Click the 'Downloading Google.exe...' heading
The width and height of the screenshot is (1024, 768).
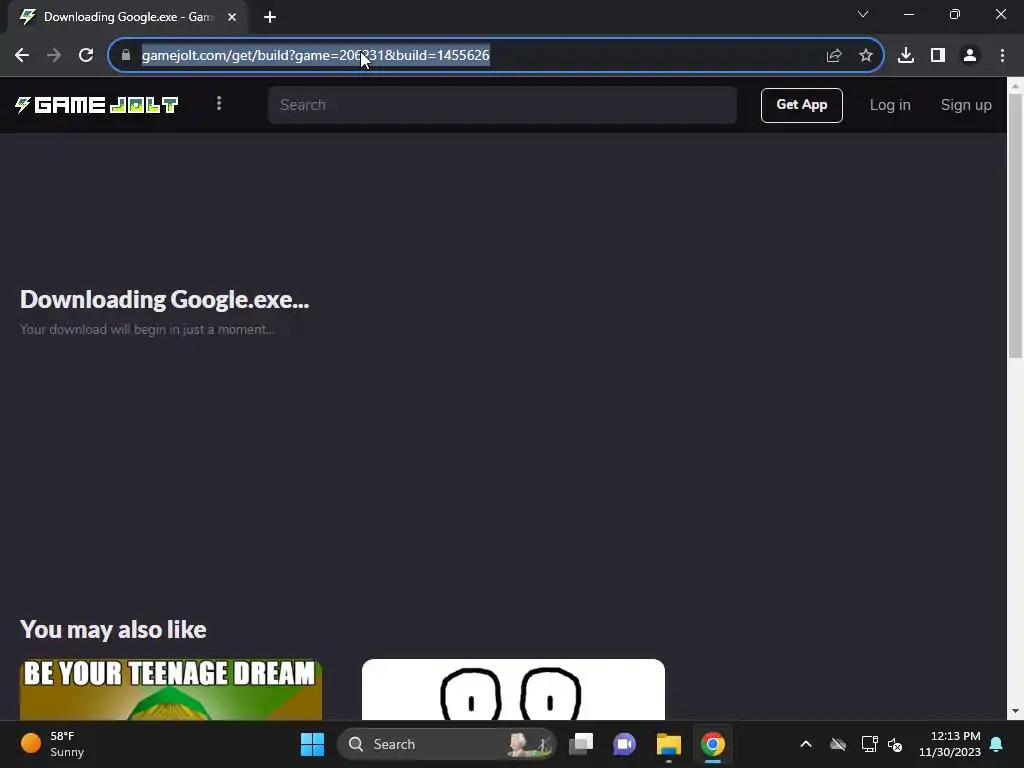tap(165, 299)
